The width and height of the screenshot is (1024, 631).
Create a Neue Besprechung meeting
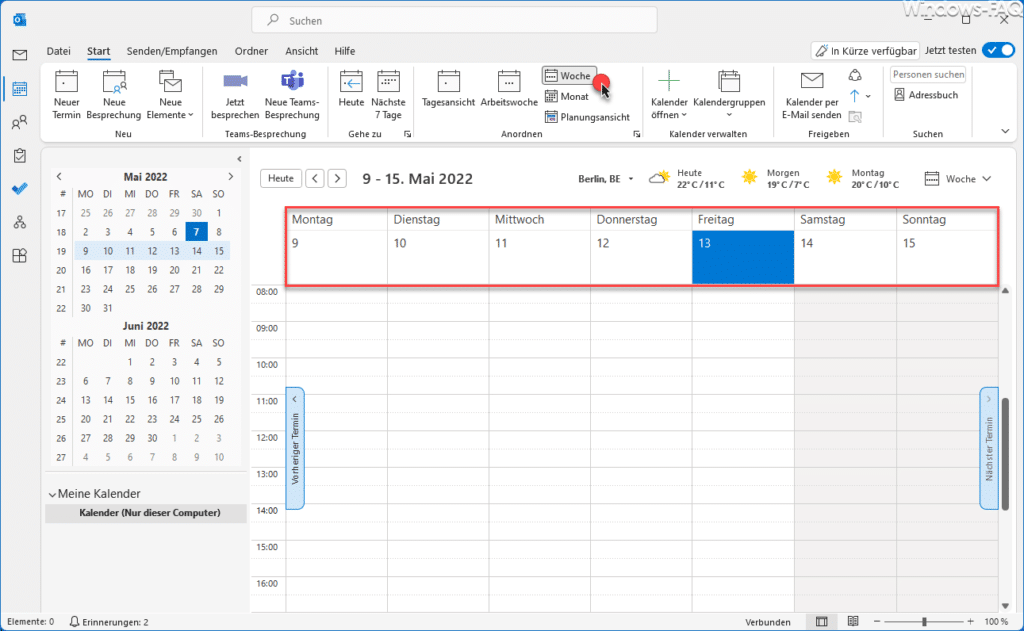114,95
